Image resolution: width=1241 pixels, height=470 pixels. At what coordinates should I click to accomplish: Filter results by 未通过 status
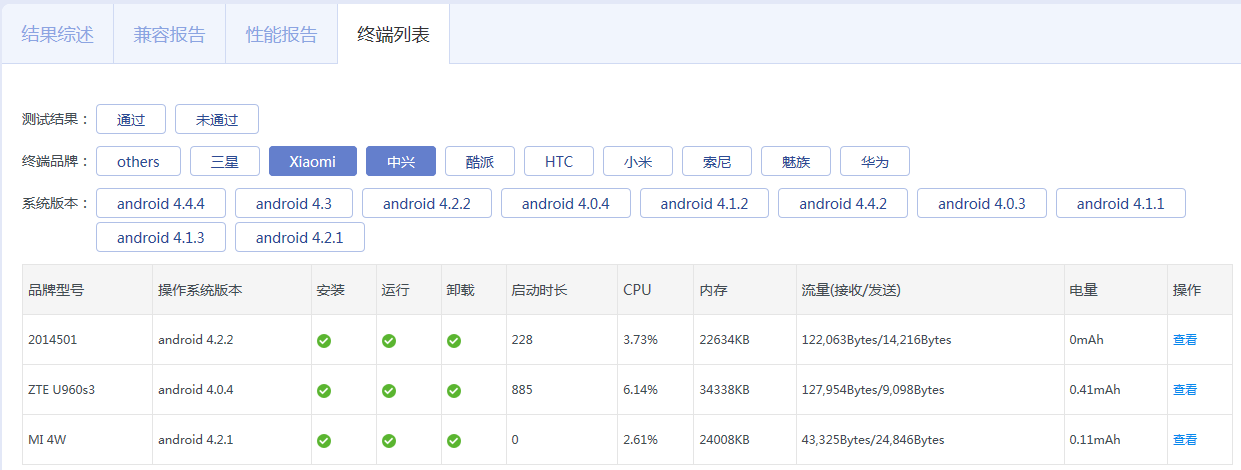pos(217,119)
